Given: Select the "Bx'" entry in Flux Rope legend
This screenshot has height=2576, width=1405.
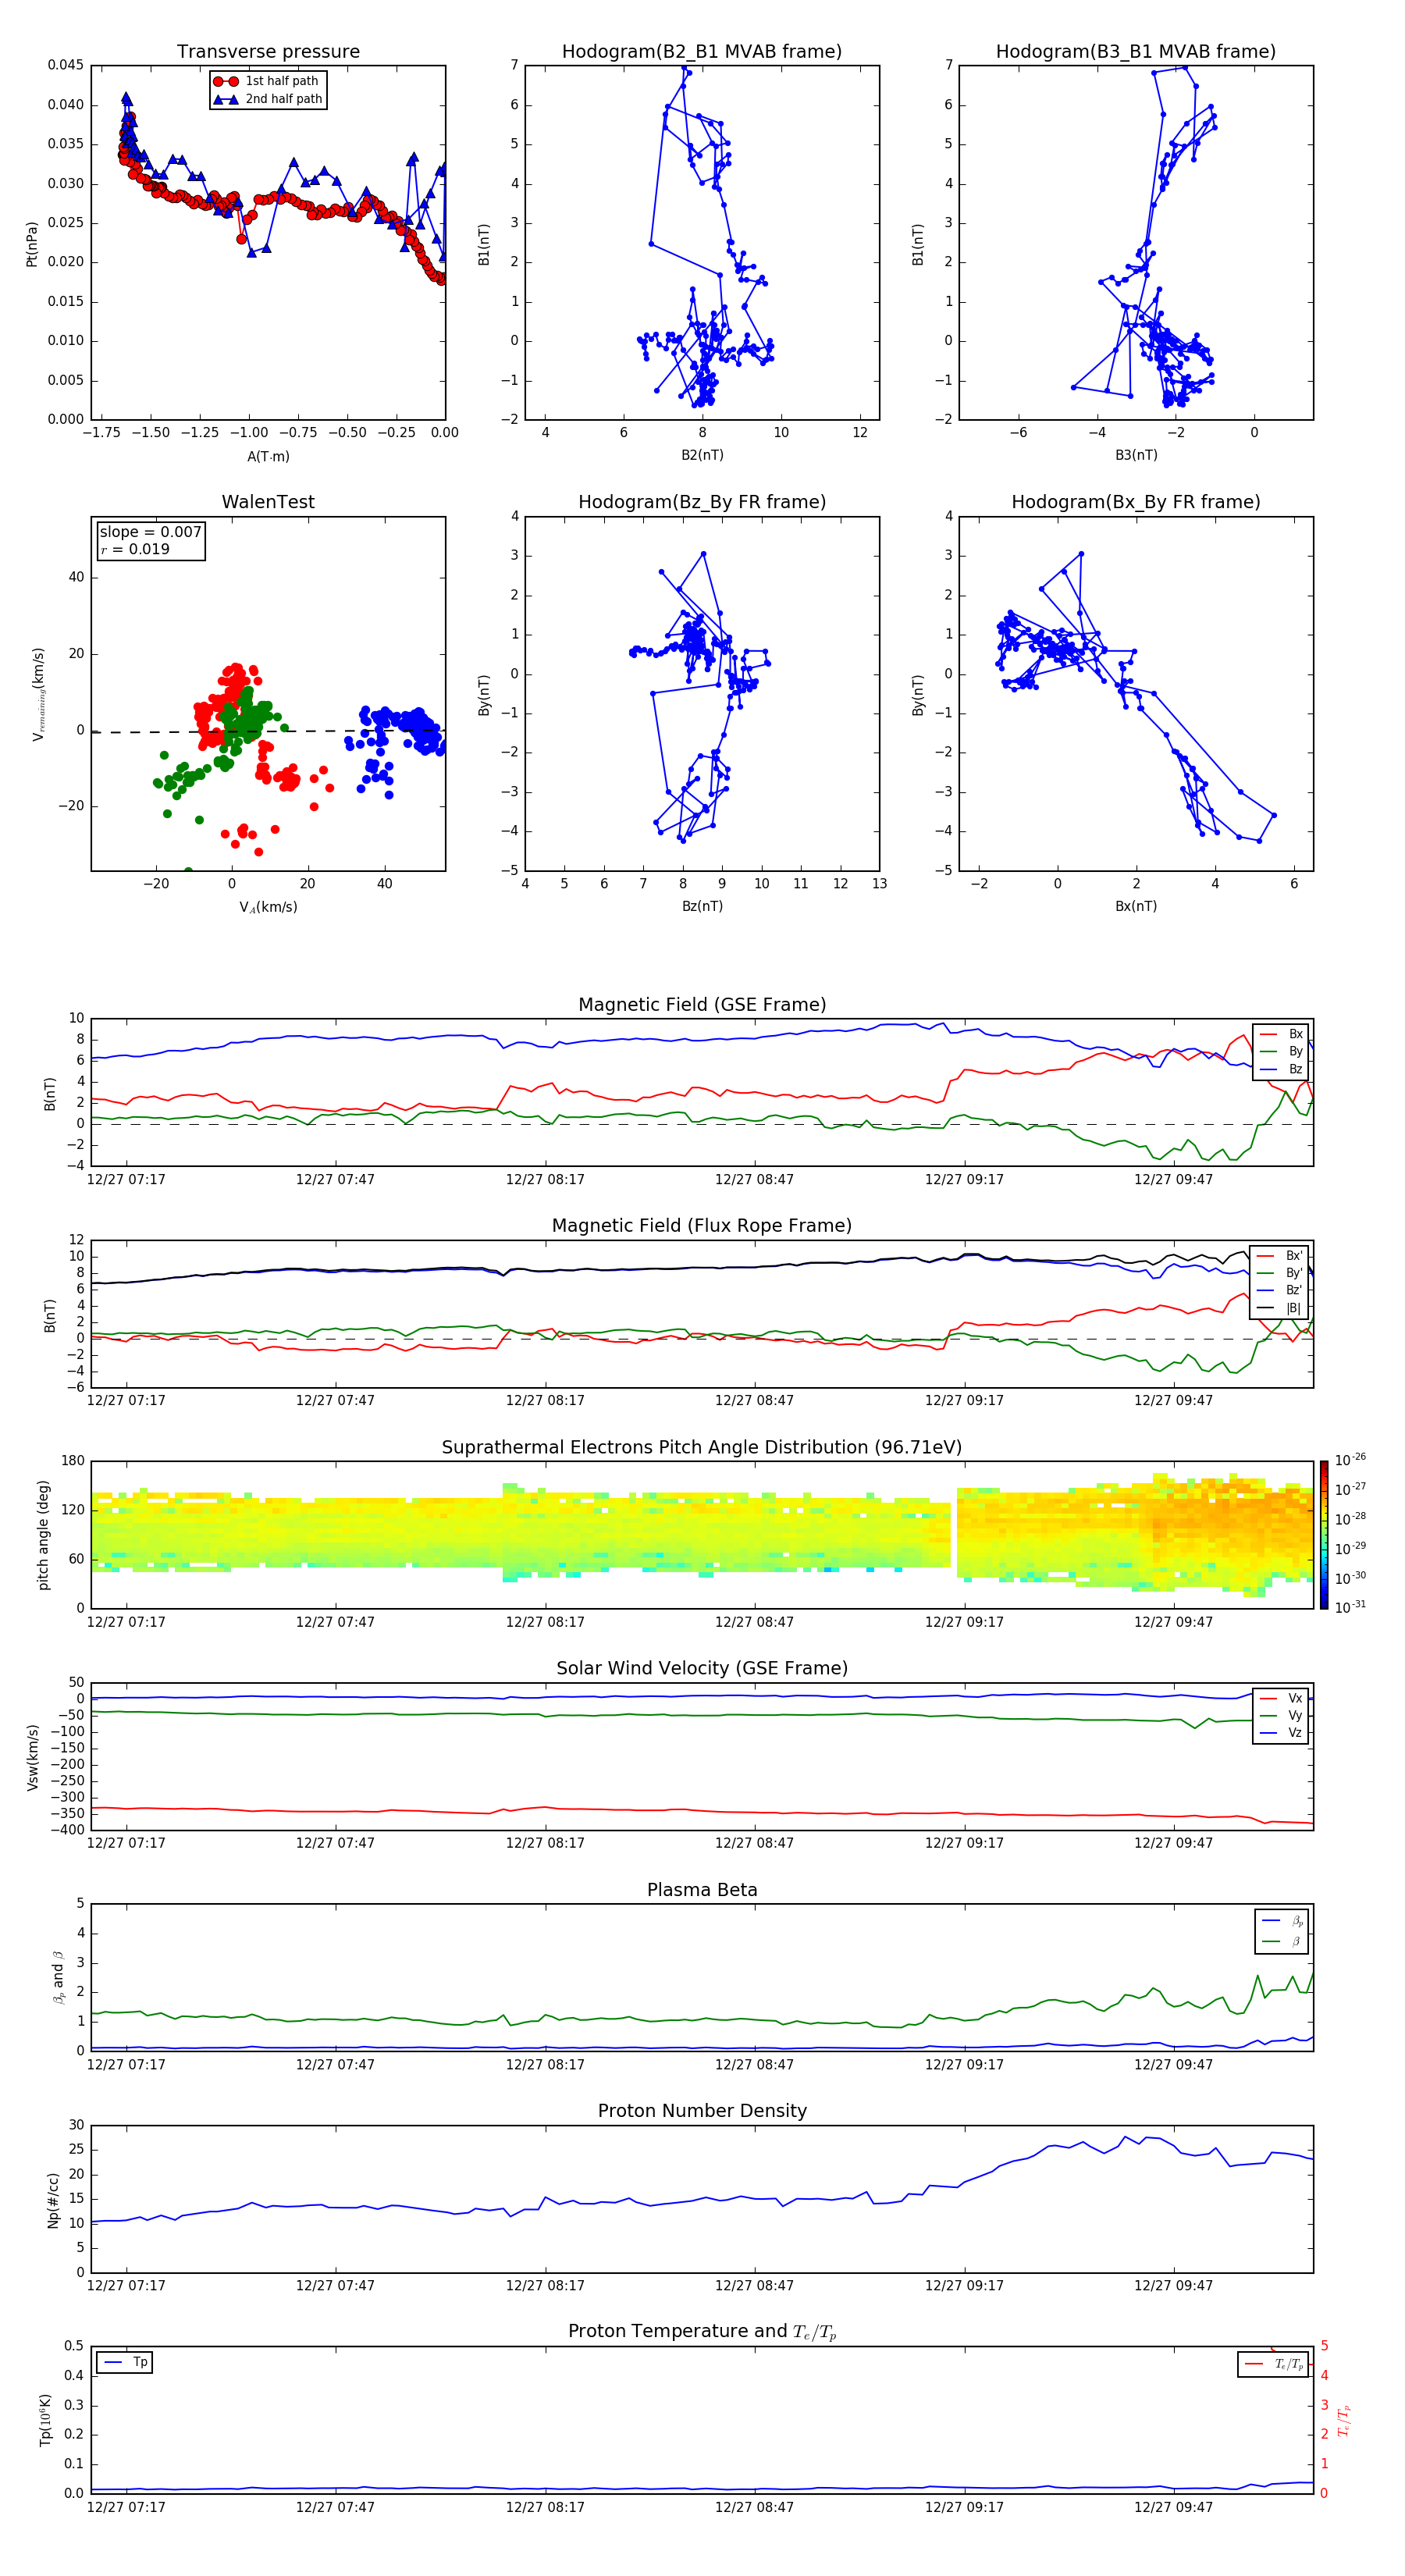Looking at the screenshot, I should click(1280, 1256).
